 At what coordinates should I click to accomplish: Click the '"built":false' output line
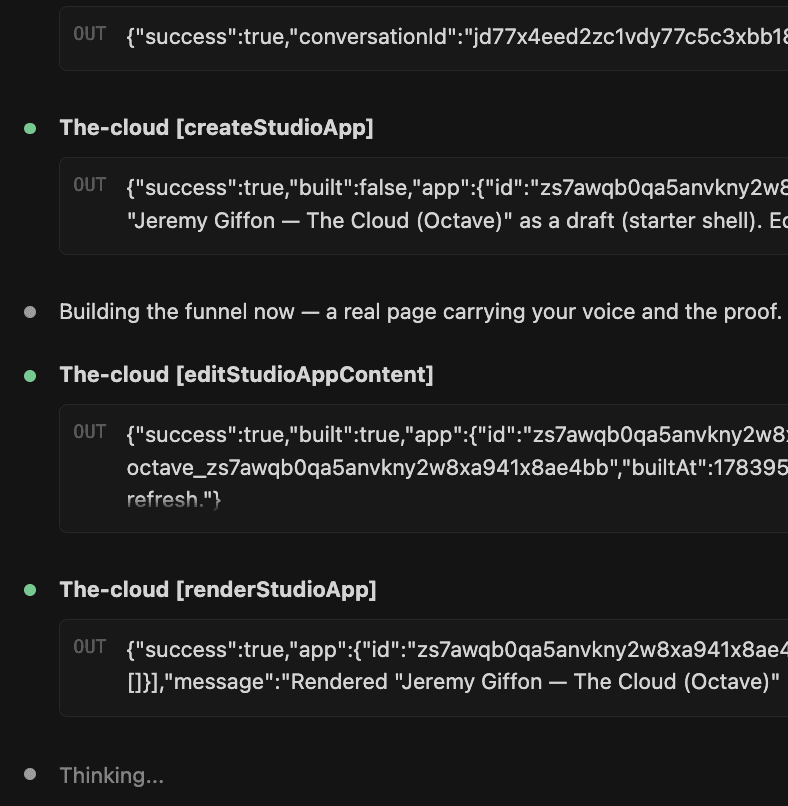click(x=457, y=188)
